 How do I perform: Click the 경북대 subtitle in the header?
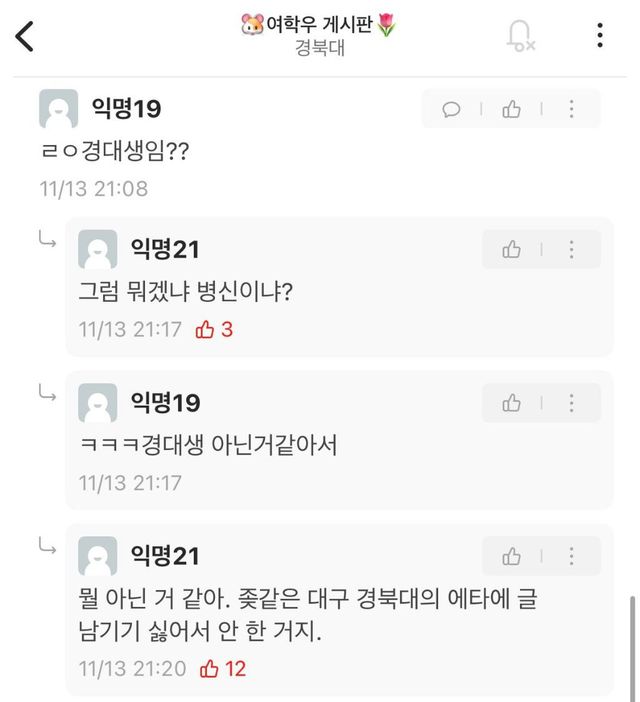(319, 48)
